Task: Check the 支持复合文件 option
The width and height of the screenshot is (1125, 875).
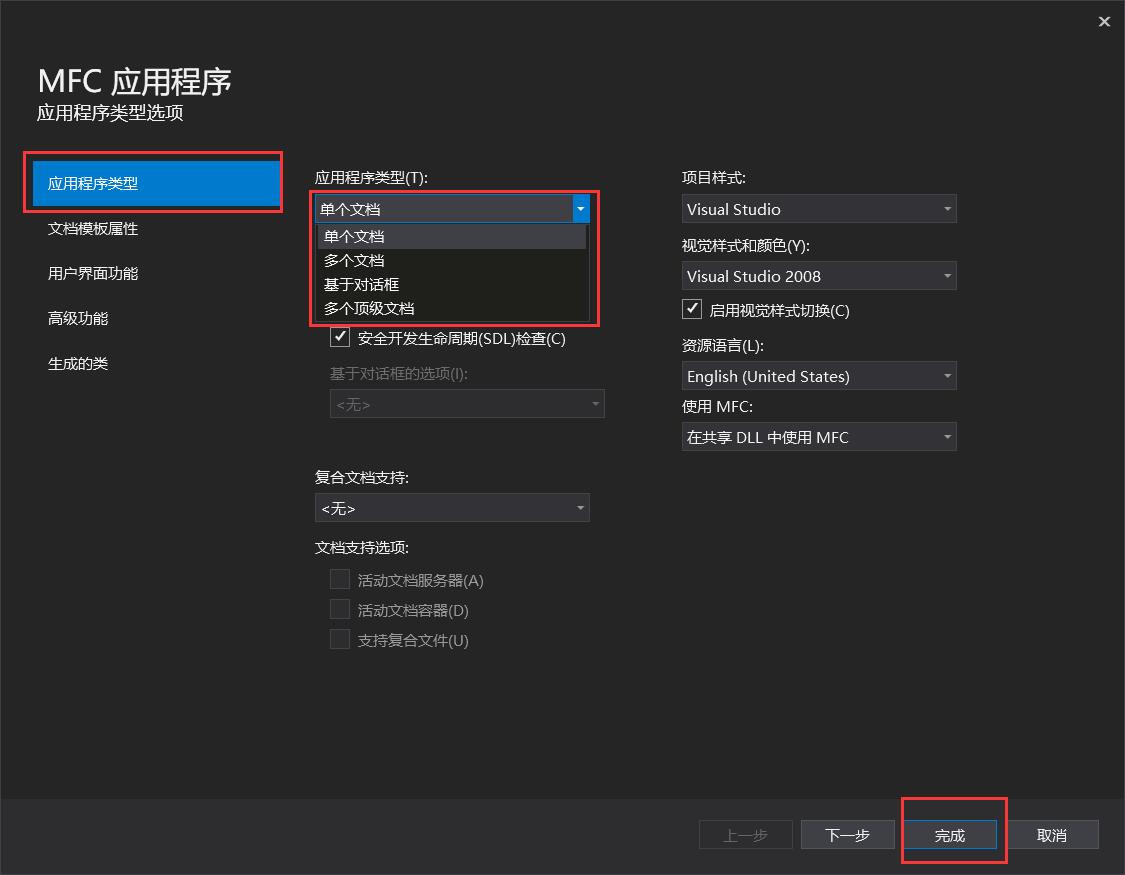Action: click(x=340, y=639)
